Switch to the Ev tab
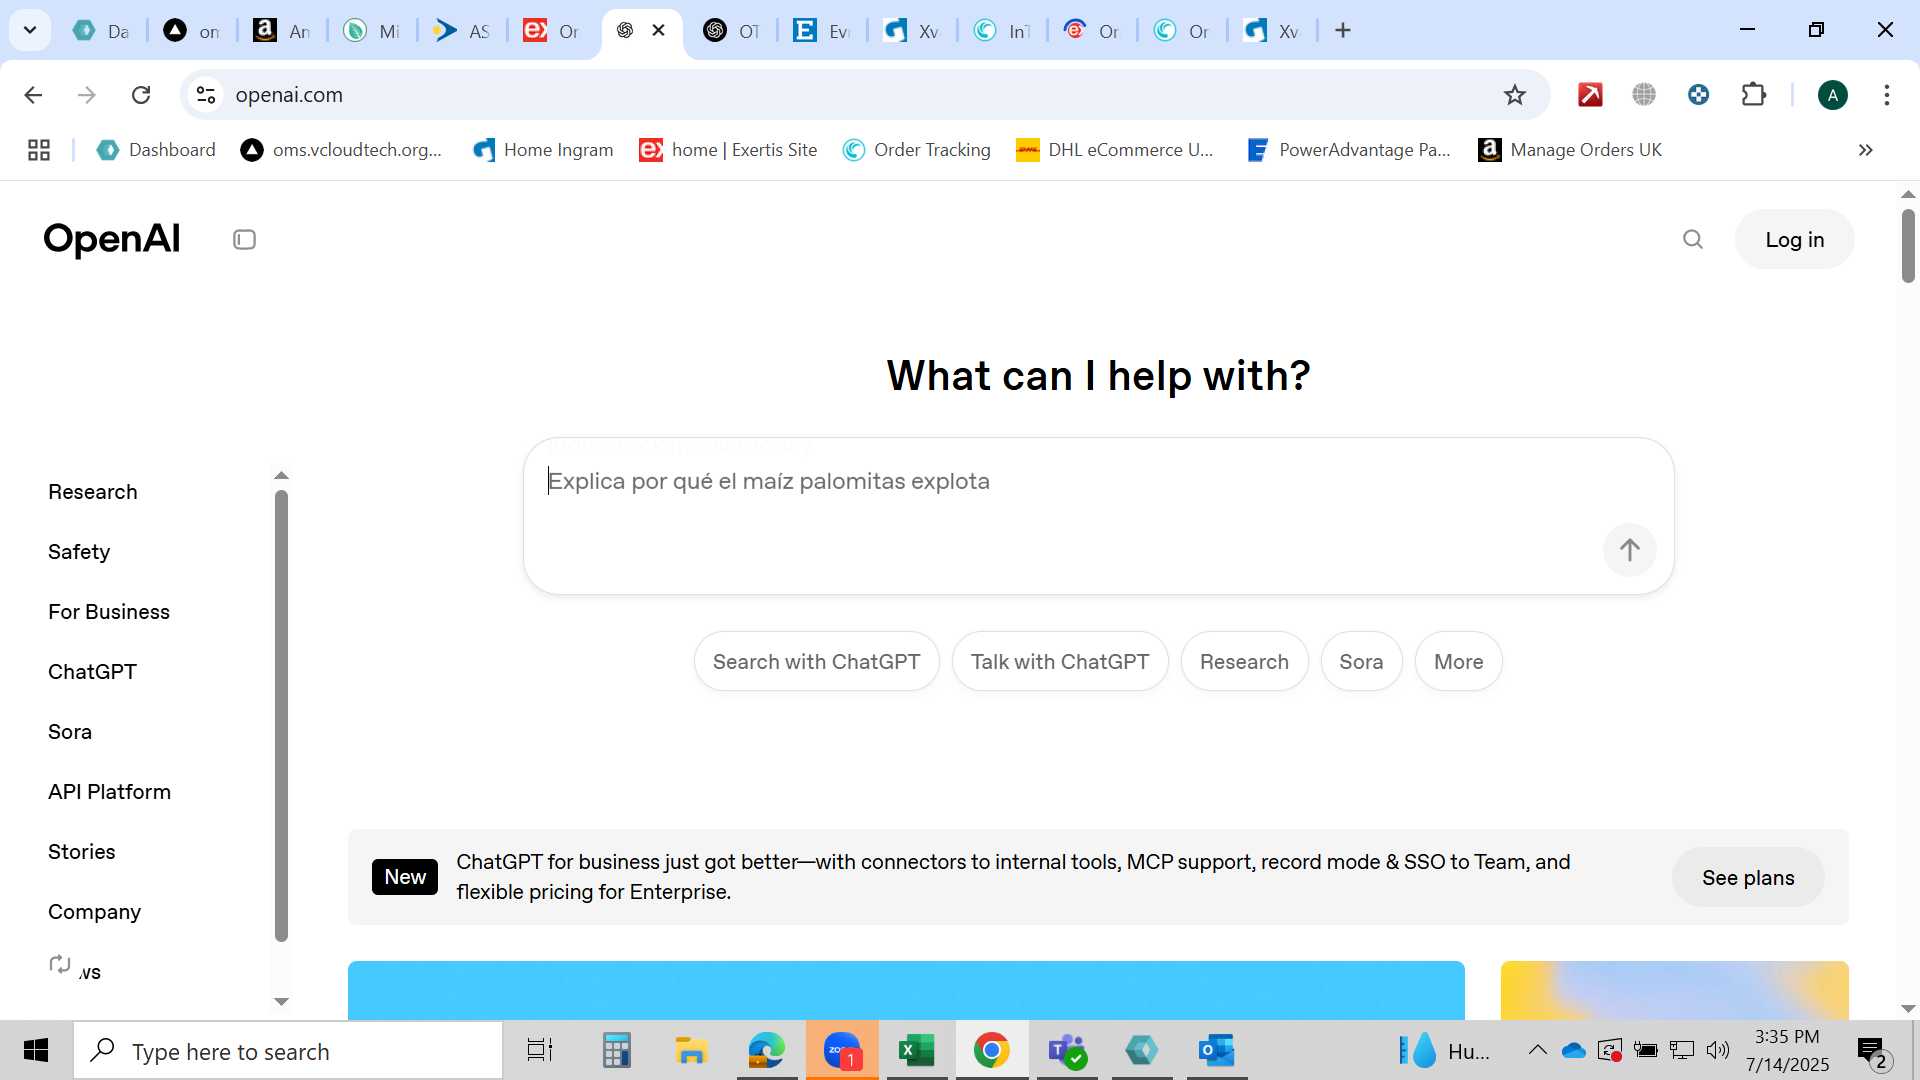 [822, 31]
